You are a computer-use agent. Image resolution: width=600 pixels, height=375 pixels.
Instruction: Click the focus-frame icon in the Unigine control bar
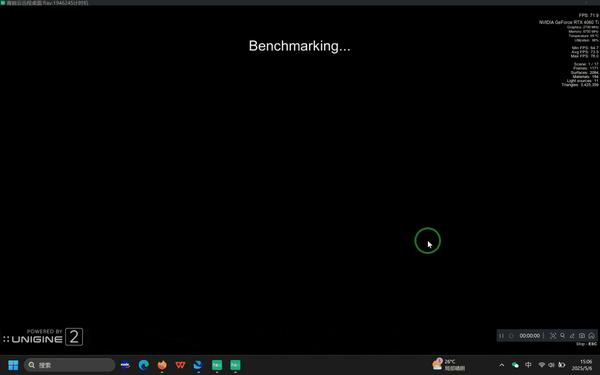tap(553, 336)
